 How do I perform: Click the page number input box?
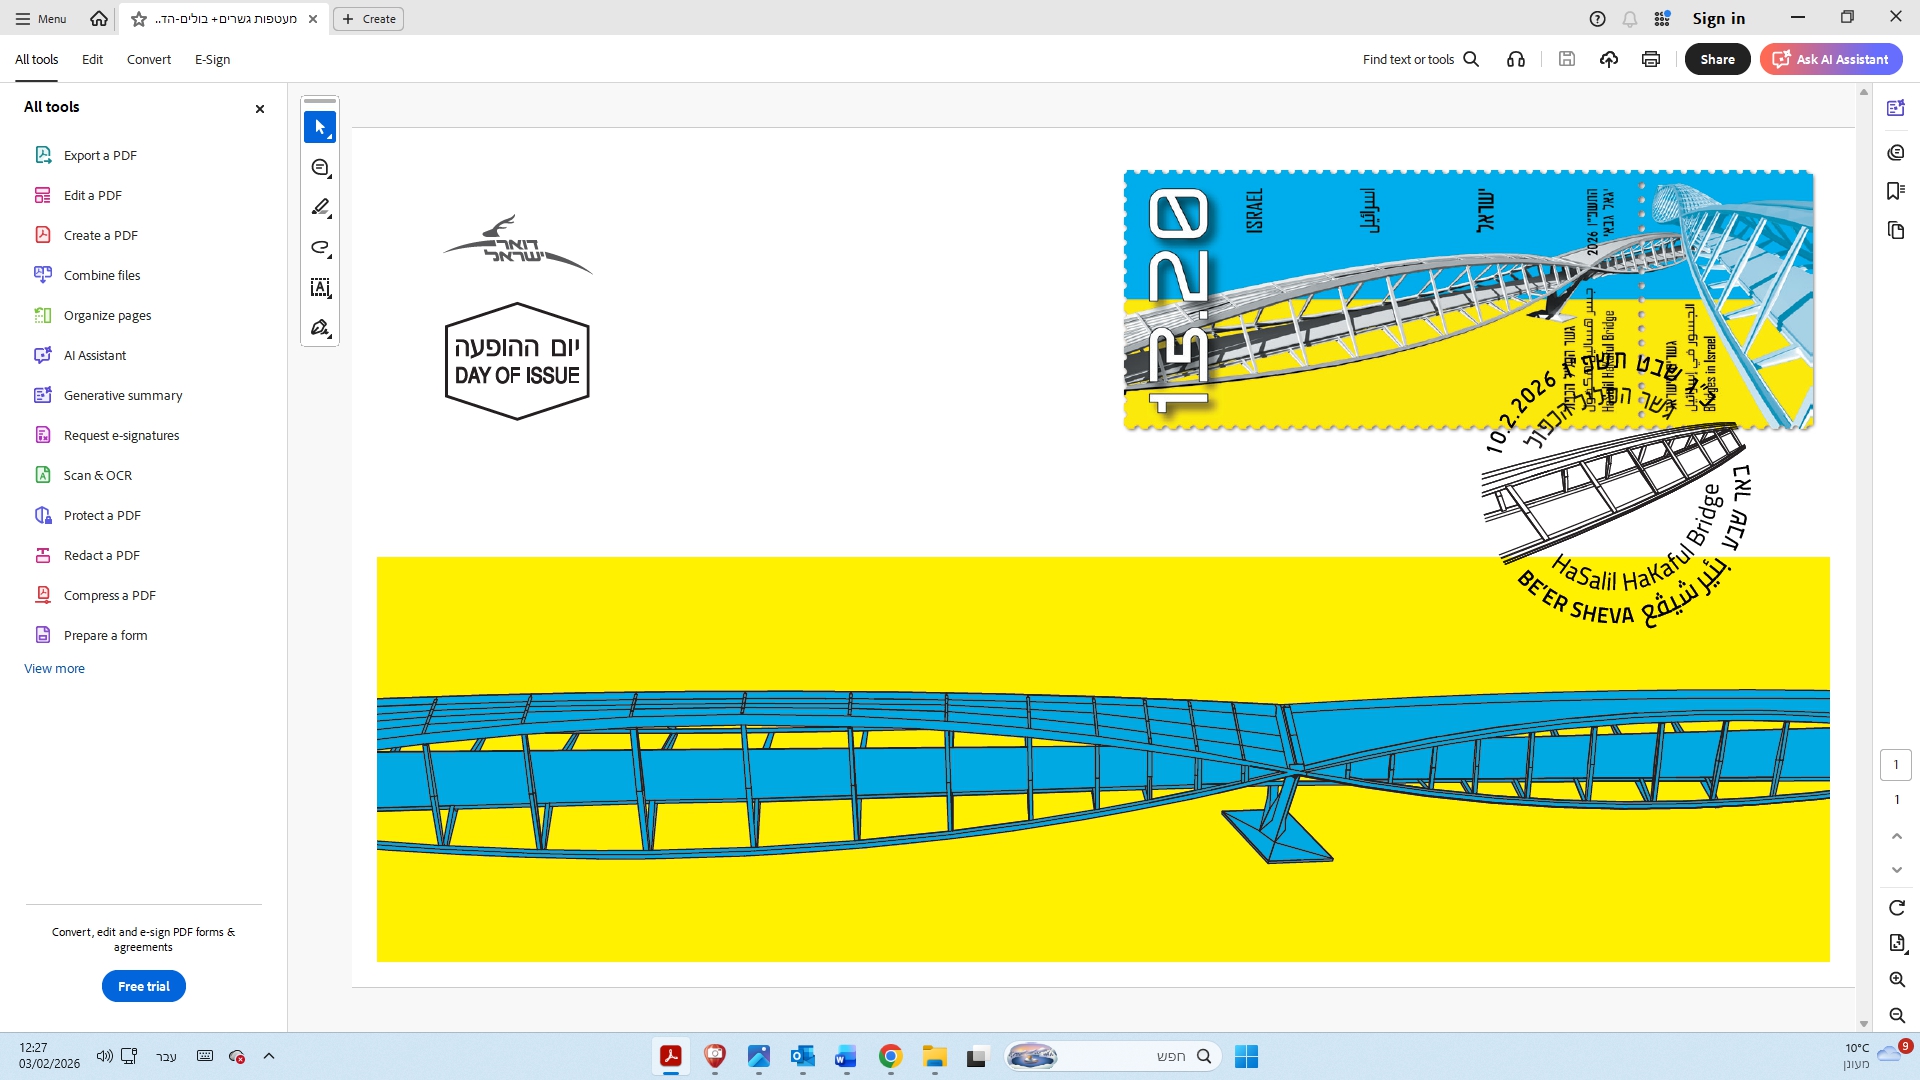[1896, 765]
